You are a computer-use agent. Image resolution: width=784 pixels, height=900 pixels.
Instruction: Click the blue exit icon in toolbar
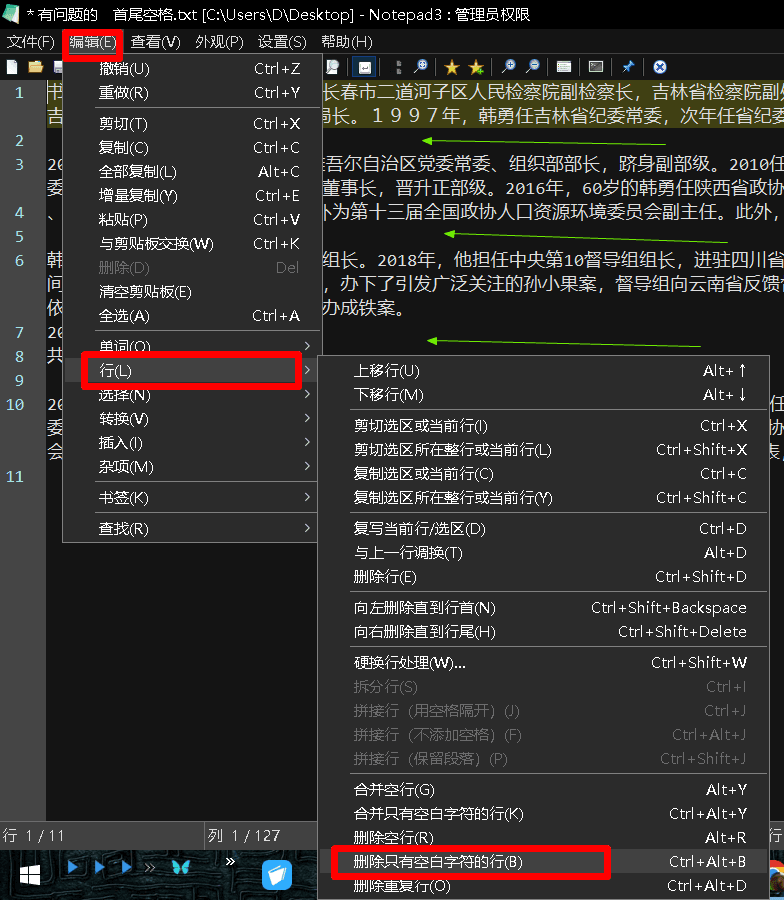(660, 67)
